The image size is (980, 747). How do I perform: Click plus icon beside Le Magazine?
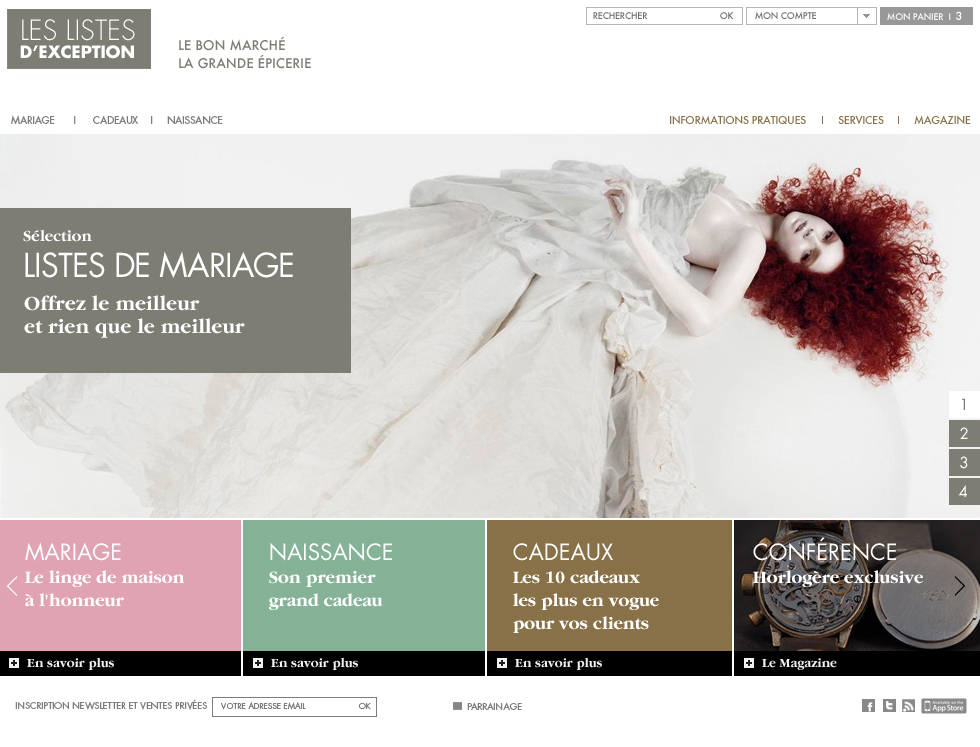[x=749, y=663]
